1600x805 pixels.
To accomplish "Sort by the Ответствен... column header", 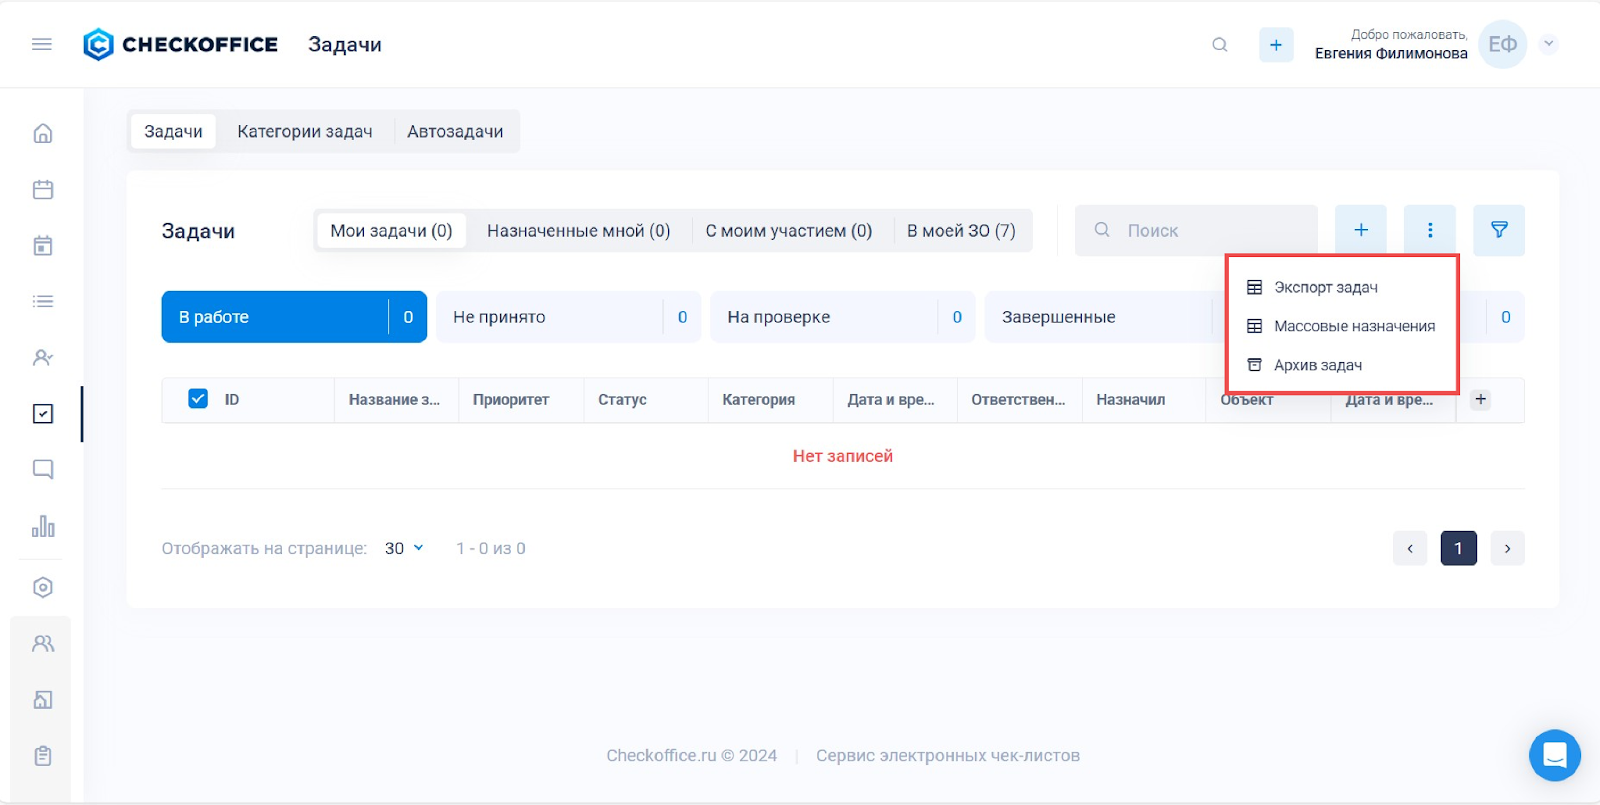I will click(1018, 399).
